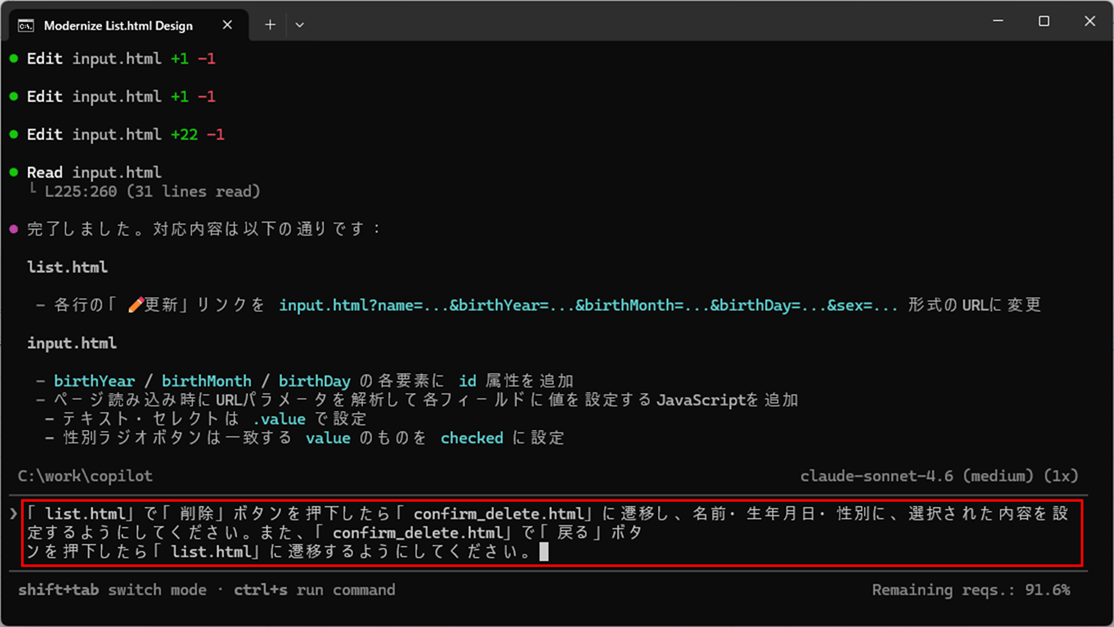Click the terminal icon in the tab
Viewport: 1114px width, 627px height.
click(26, 25)
